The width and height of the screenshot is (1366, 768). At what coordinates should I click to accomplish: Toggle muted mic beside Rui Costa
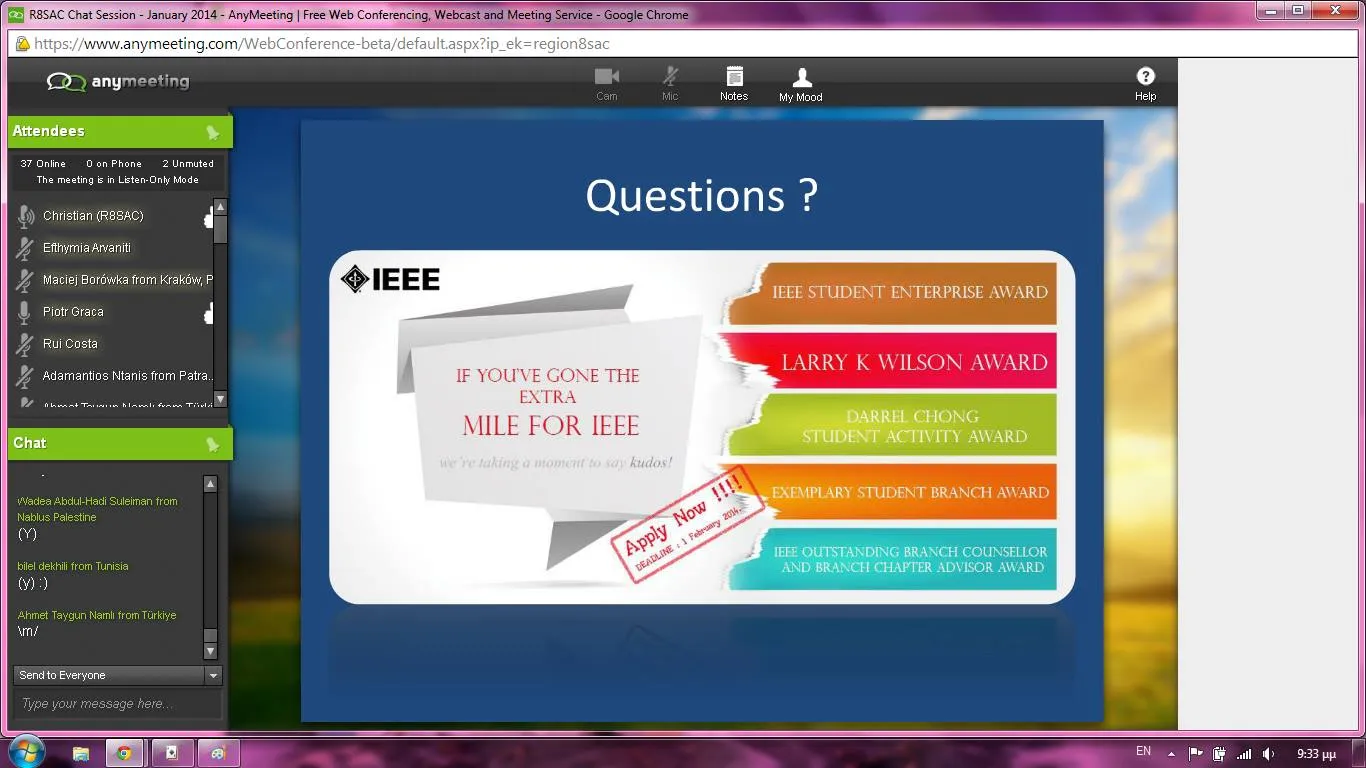[x=26, y=344]
